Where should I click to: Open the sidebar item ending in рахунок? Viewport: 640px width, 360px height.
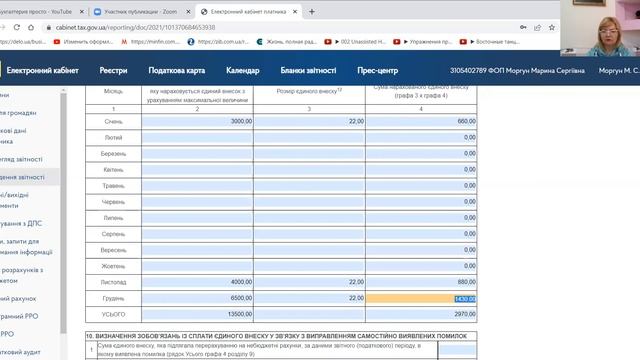[x=18, y=298]
